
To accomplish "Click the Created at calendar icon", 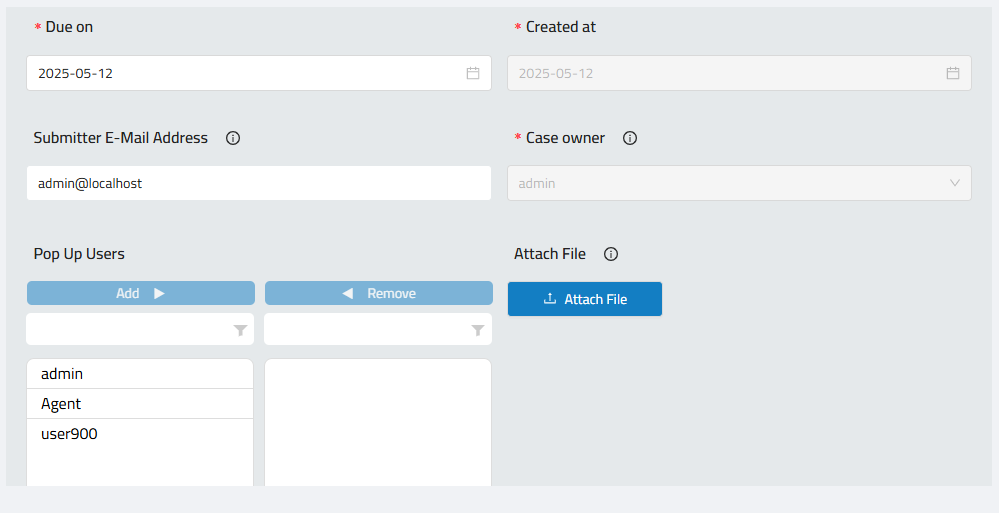I will pyautogui.click(x=952, y=73).
